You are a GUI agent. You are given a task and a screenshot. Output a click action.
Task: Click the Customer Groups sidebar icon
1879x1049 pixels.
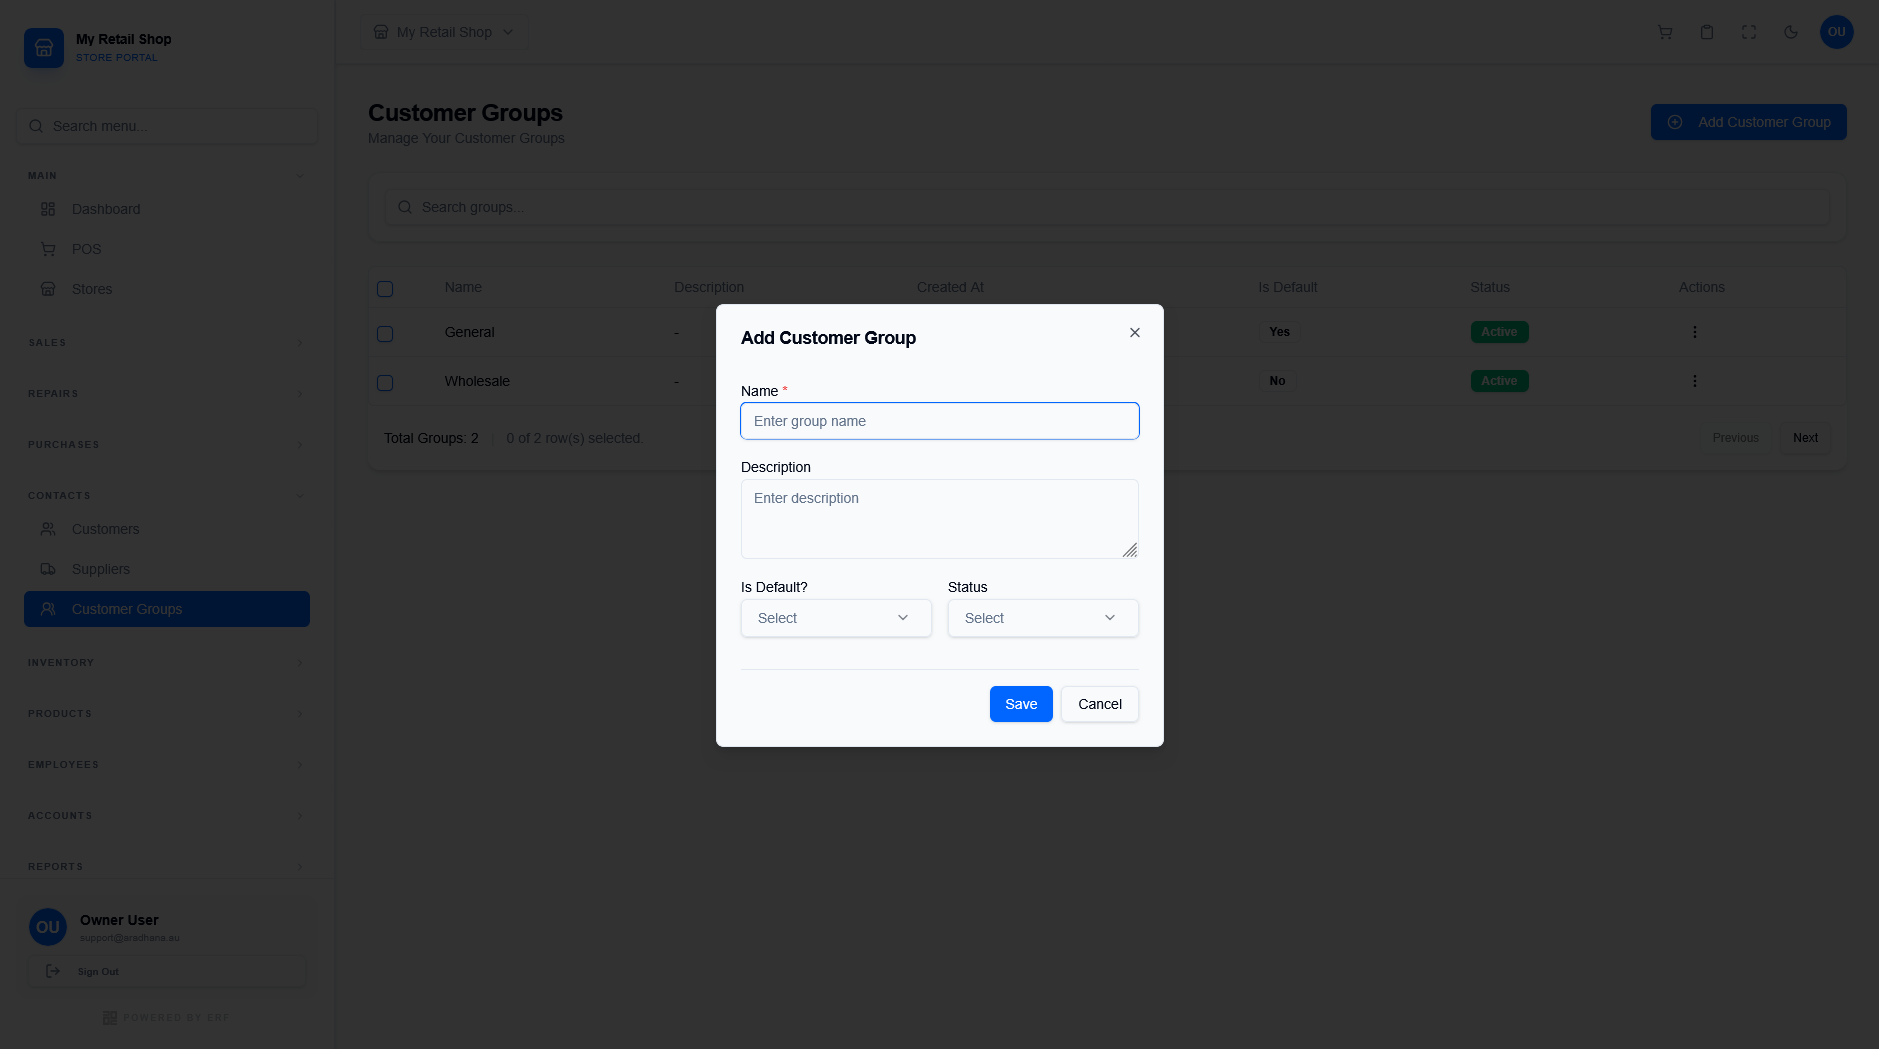[48, 609]
